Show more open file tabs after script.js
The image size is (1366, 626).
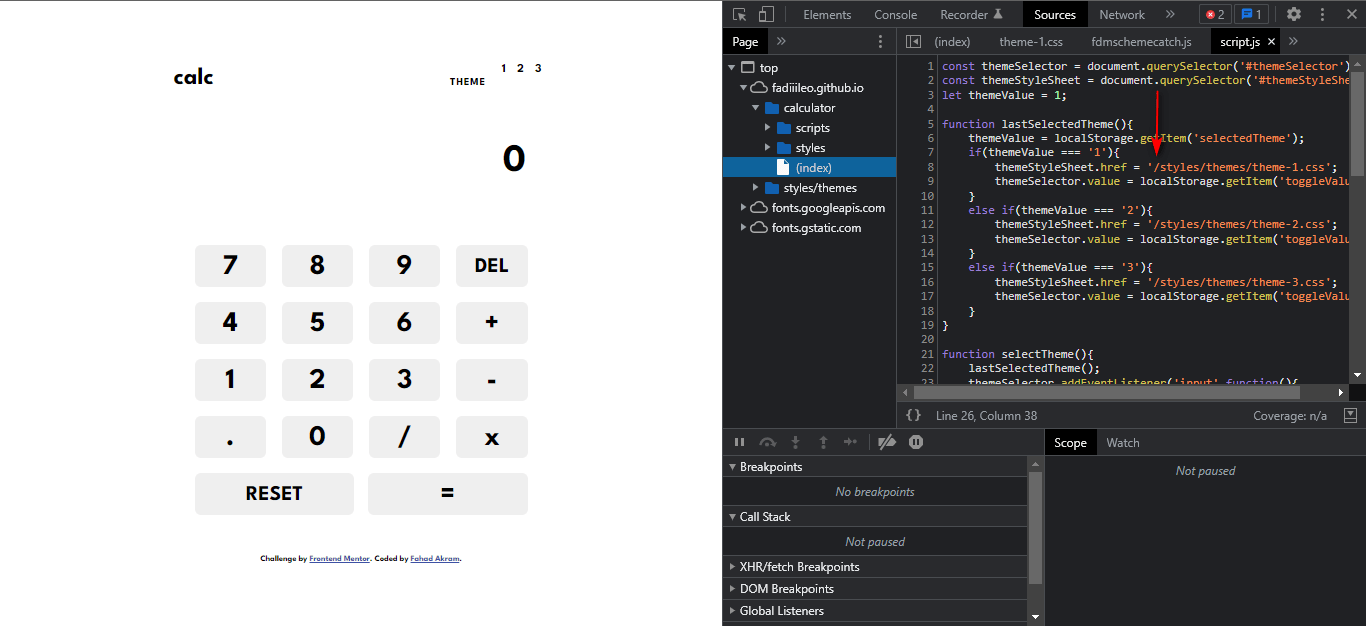(x=1293, y=41)
